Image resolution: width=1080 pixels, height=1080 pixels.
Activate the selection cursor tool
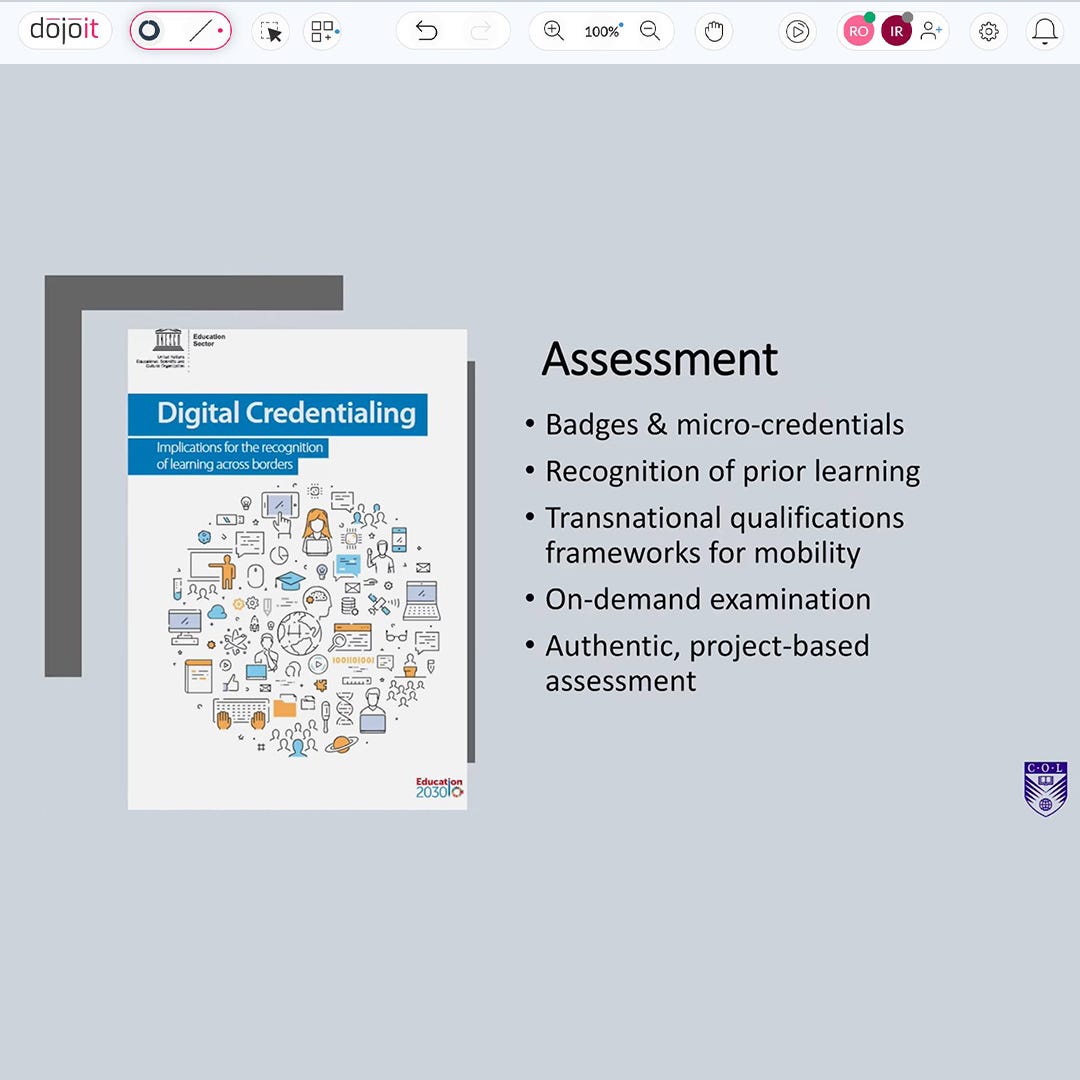click(271, 31)
